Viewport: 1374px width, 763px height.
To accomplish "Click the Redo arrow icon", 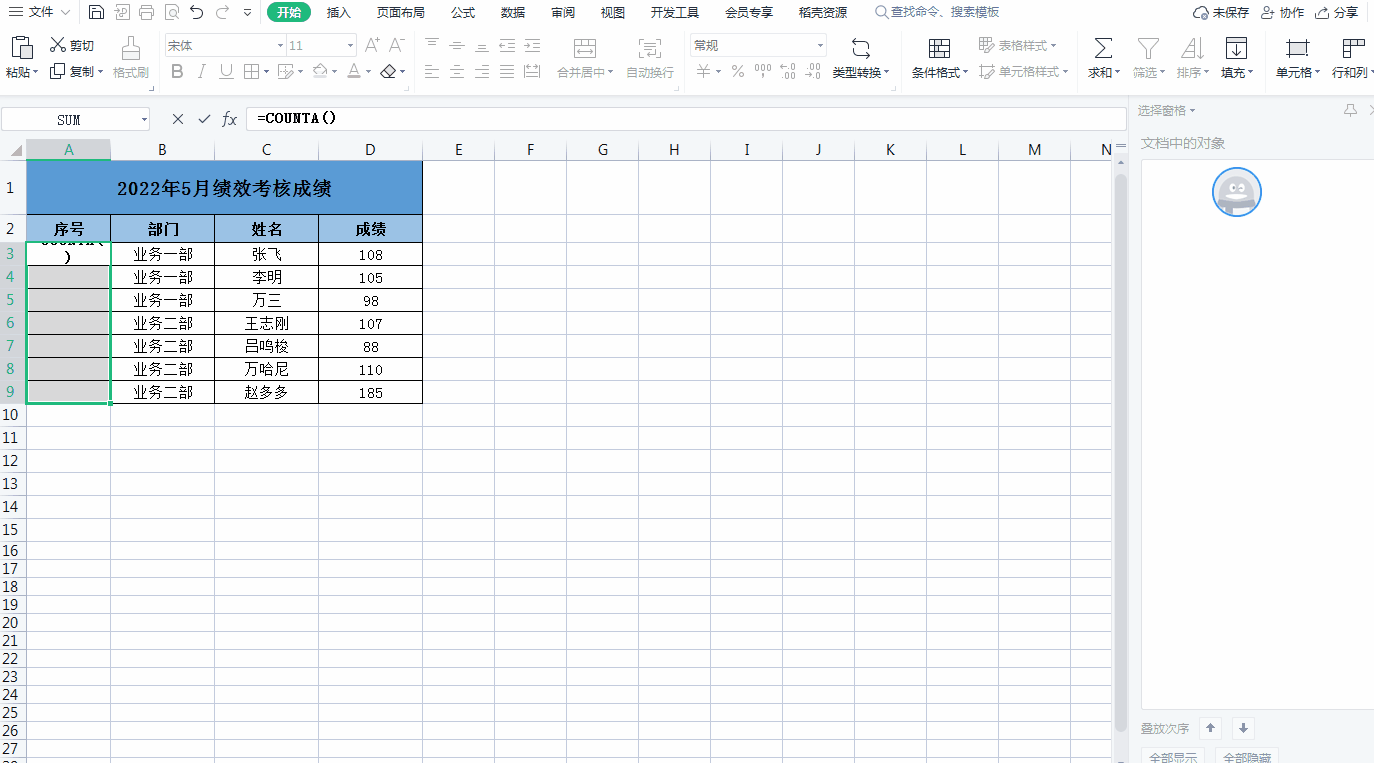I will (x=222, y=12).
